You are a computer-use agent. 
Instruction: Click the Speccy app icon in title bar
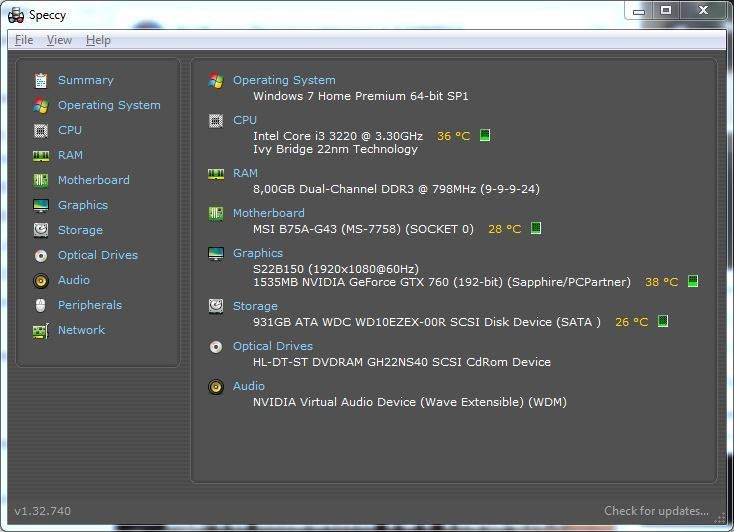click(16, 15)
